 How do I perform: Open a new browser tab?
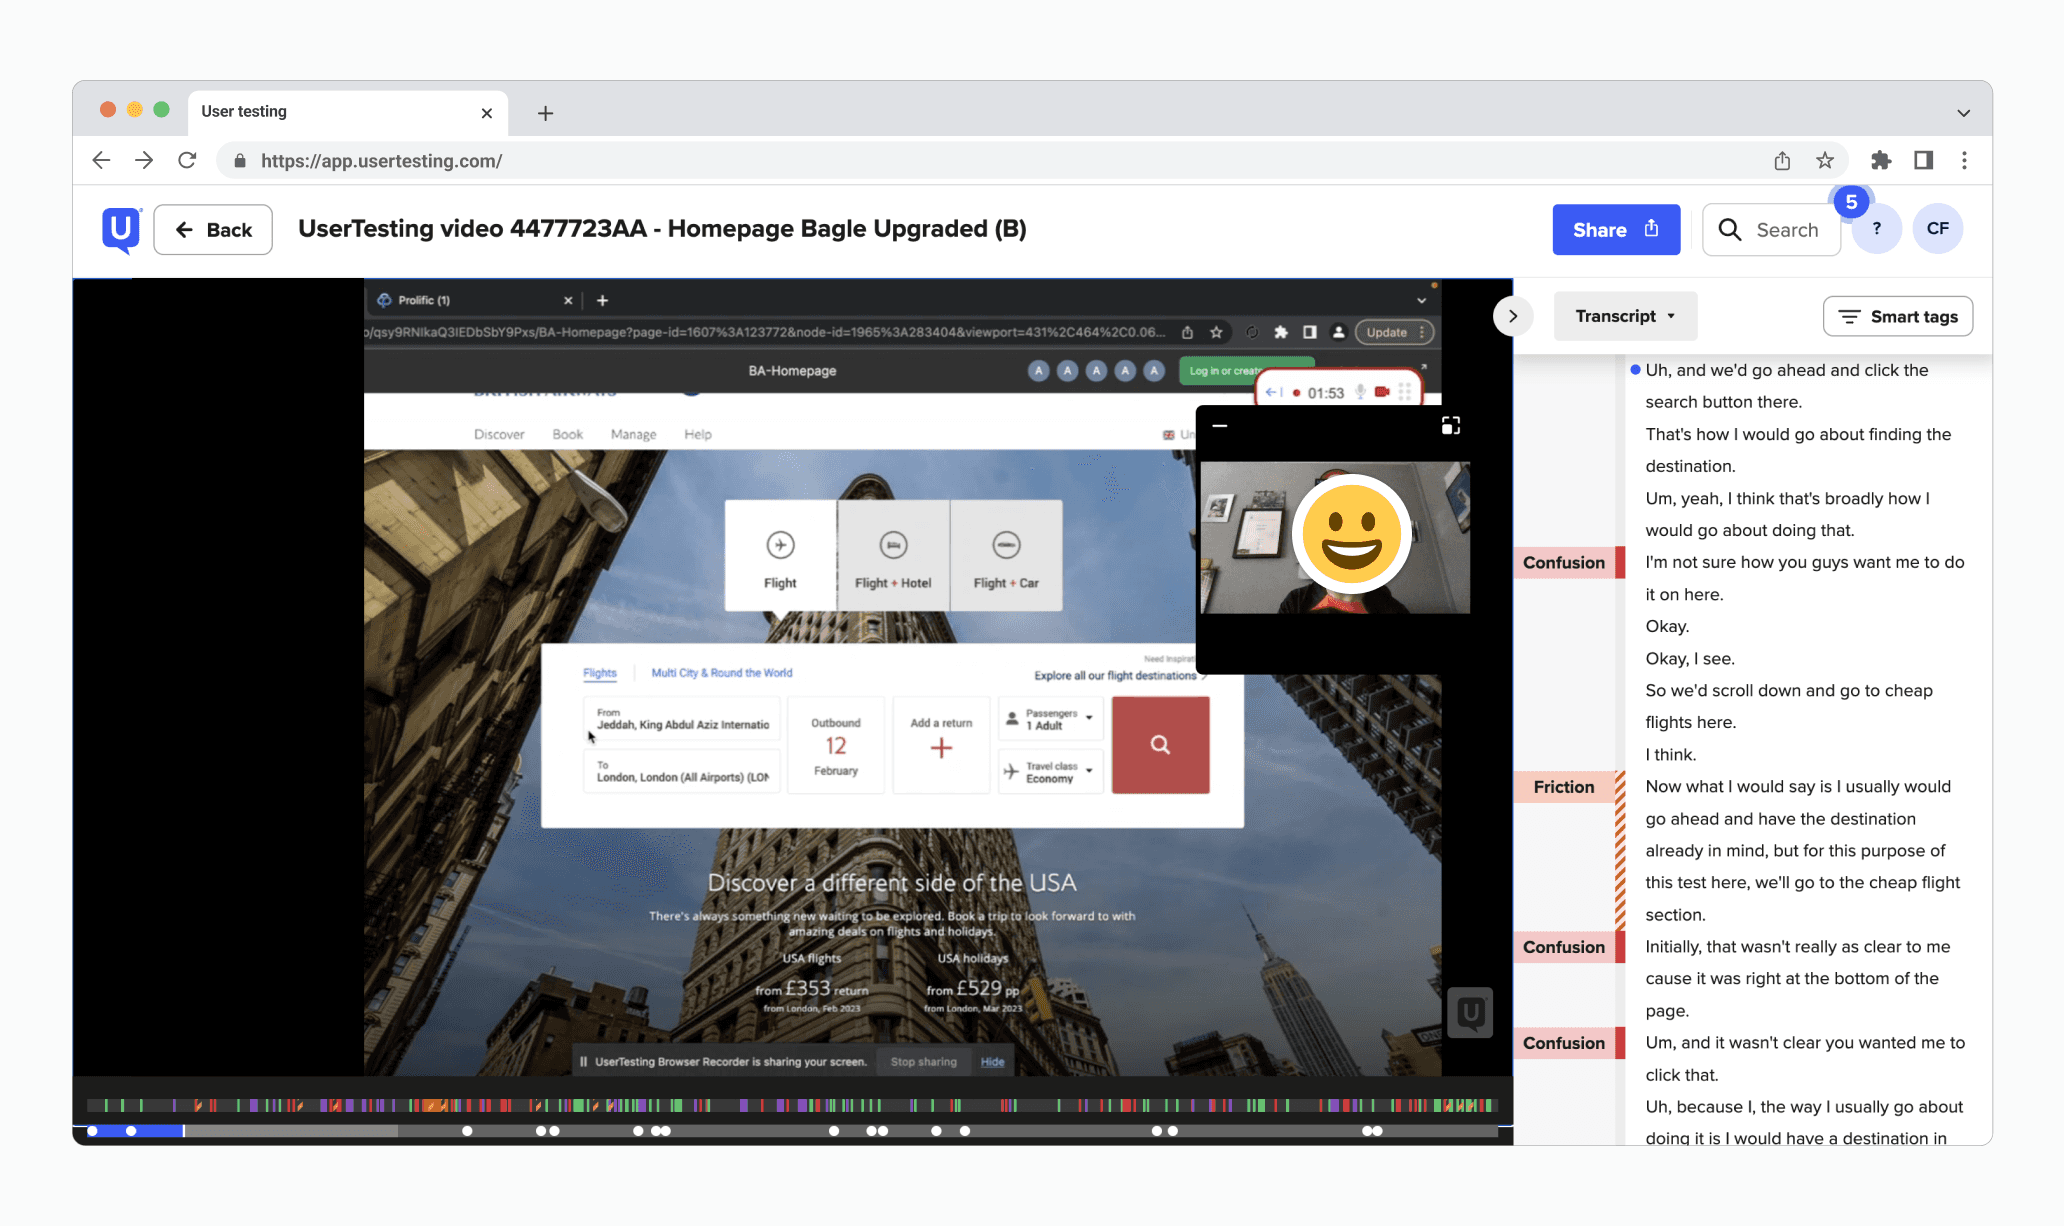click(x=545, y=113)
